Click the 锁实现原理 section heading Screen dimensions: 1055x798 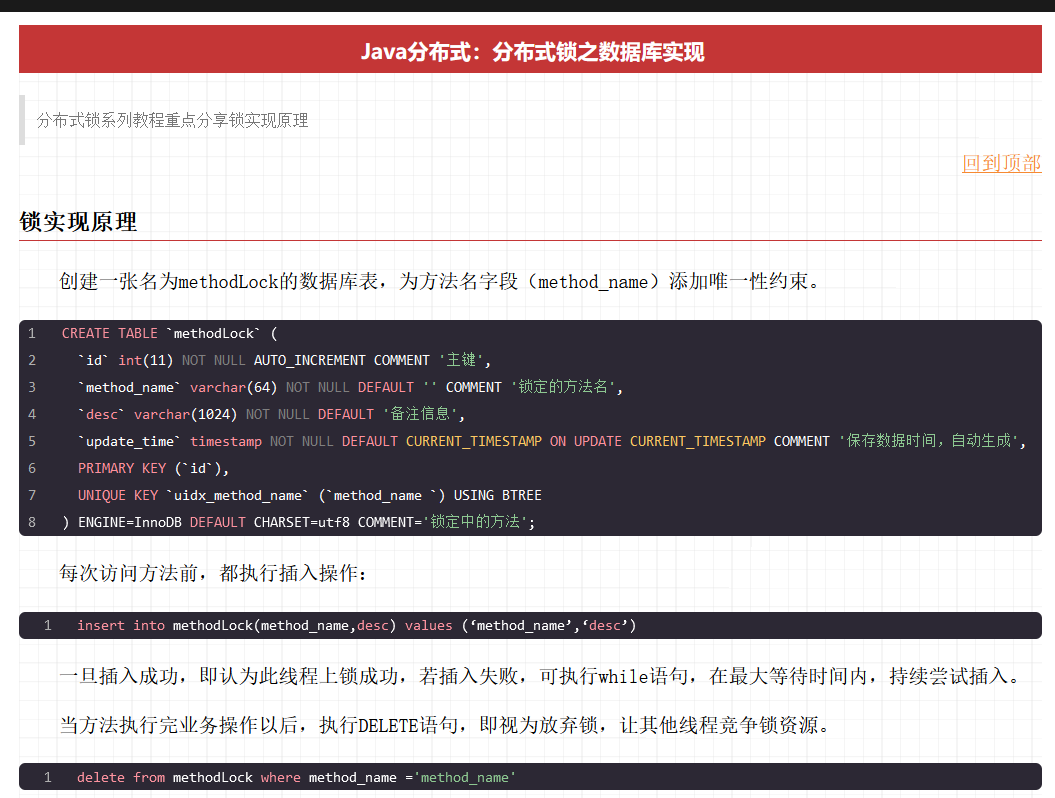click(78, 222)
